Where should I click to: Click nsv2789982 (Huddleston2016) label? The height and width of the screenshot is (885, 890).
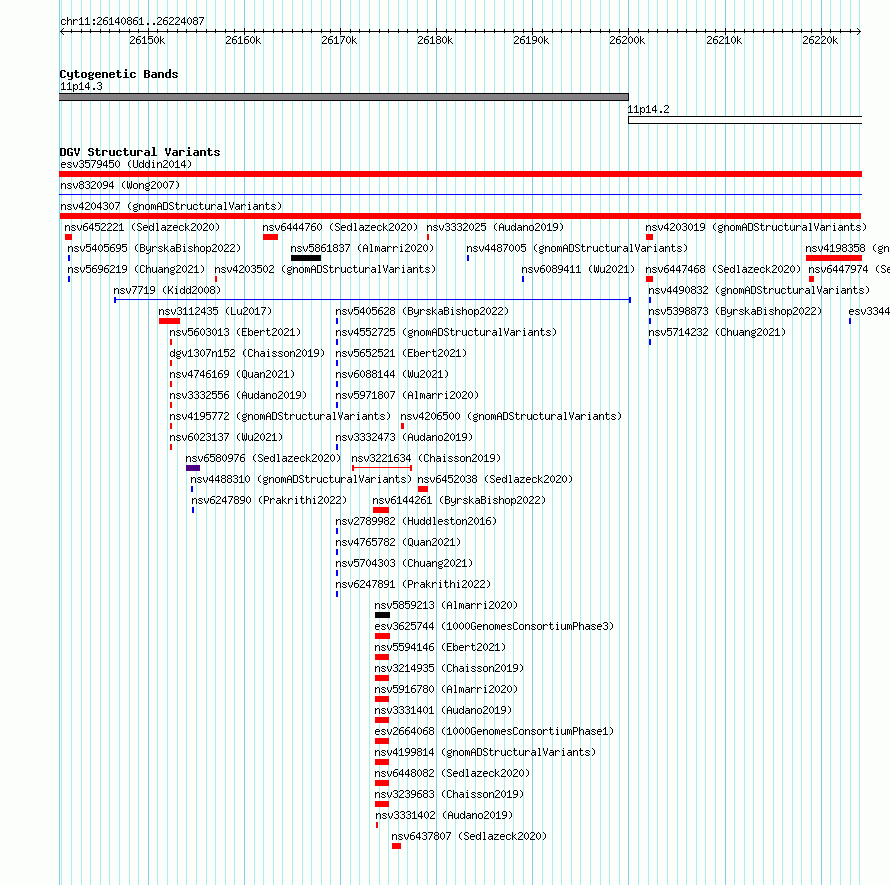tap(416, 521)
